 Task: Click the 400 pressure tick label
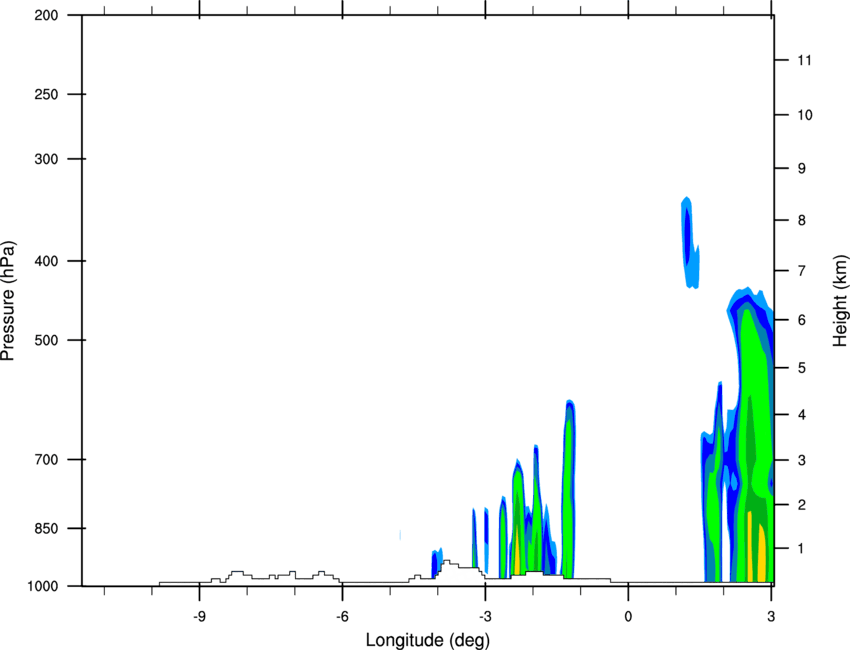pyautogui.click(x=46, y=261)
